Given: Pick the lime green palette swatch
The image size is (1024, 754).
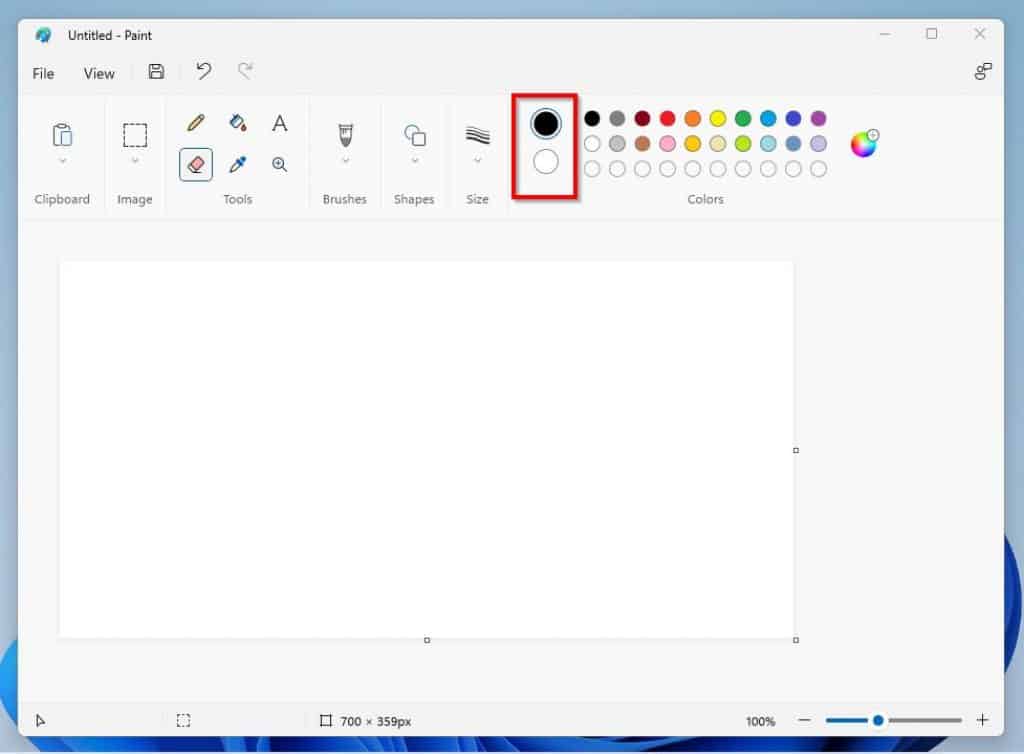Looking at the screenshot, I should [x=743, y=144].
